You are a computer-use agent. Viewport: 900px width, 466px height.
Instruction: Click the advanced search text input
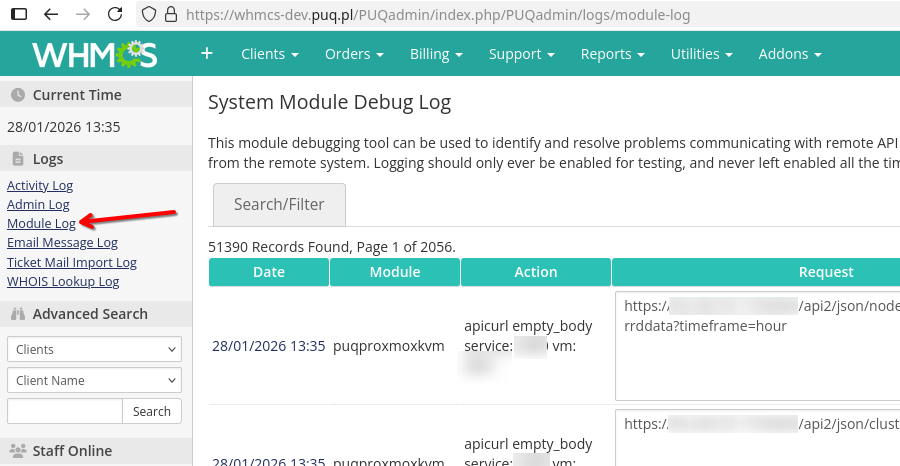point(65,411)
